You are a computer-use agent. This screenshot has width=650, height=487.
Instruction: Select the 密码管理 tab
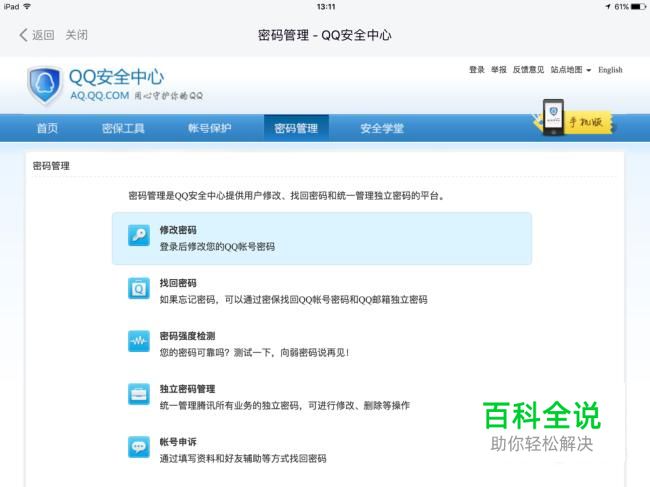pos(296,128)
